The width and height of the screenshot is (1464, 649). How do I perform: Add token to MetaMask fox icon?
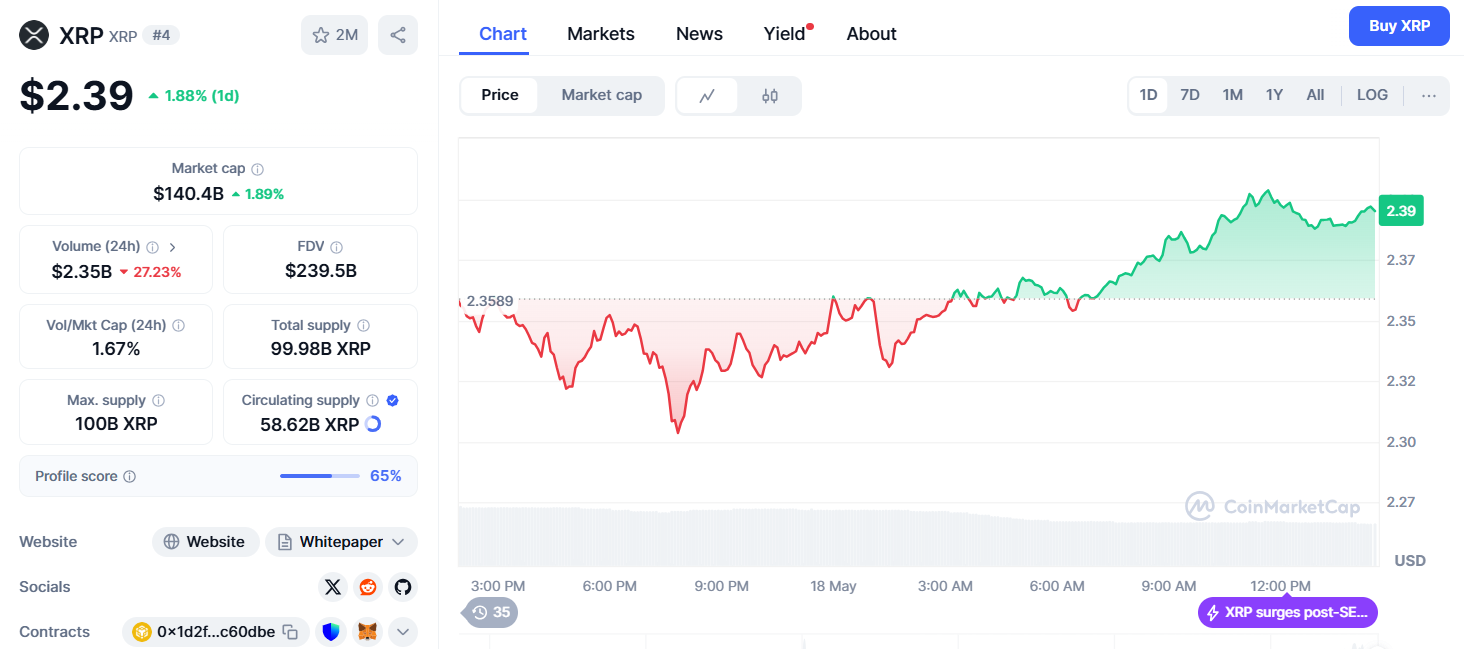click(x=368, y=632)
